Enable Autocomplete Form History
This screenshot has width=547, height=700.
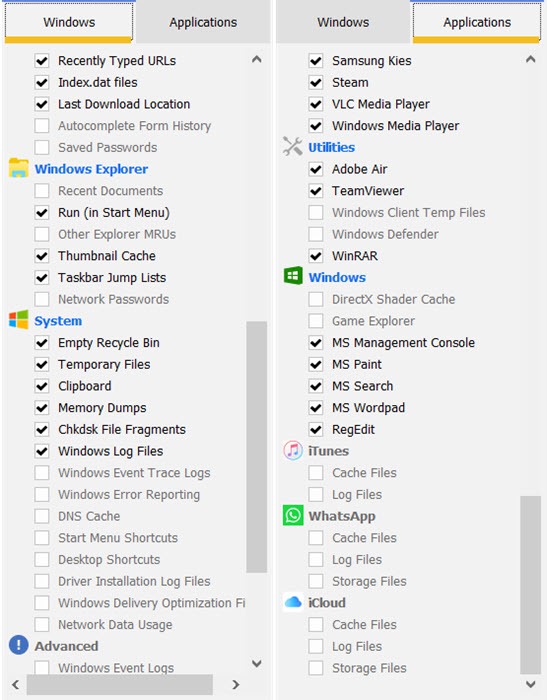(x=42, y=125)
